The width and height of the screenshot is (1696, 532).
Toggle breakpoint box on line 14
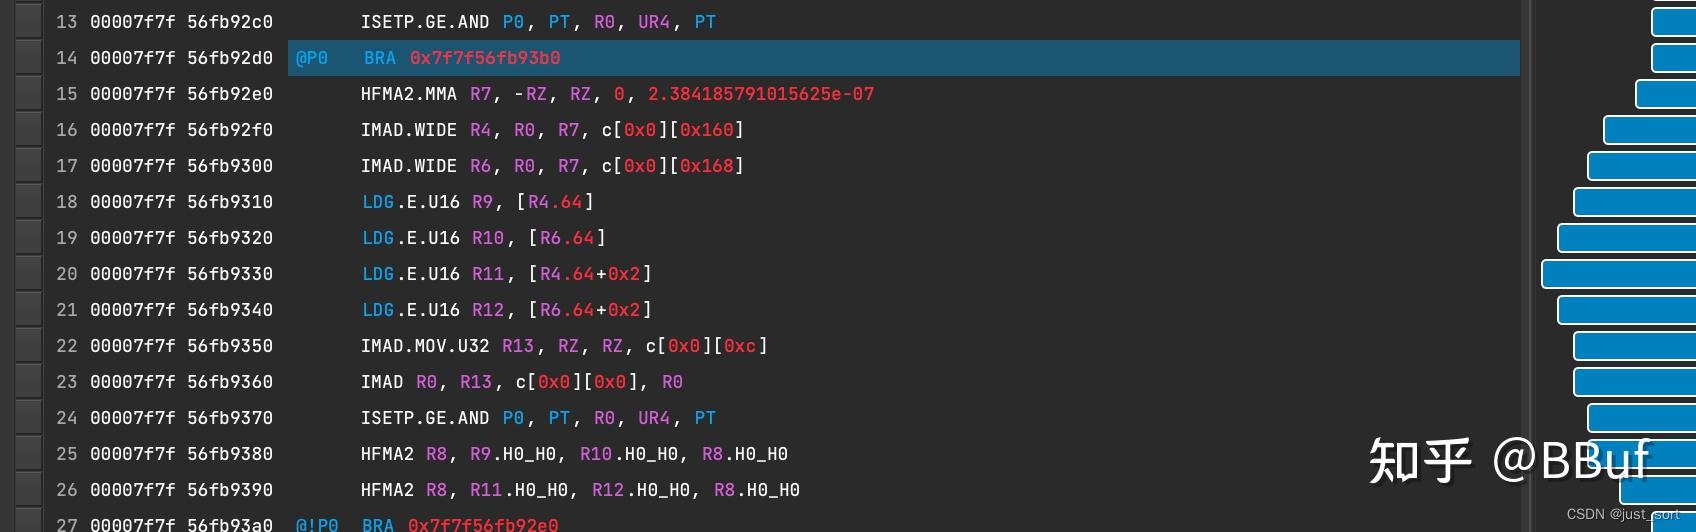28,58
